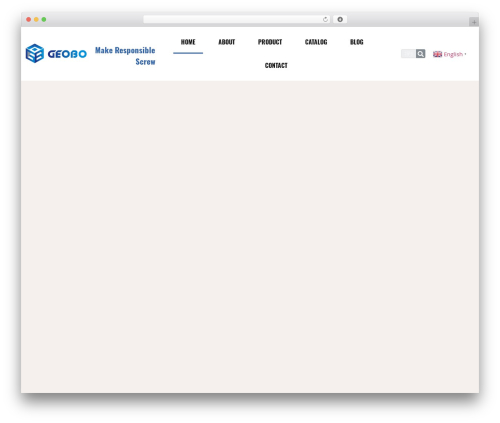Open the English language dropdown
Image resolution: width=500 pixels, height=423 pixels.
450,54
